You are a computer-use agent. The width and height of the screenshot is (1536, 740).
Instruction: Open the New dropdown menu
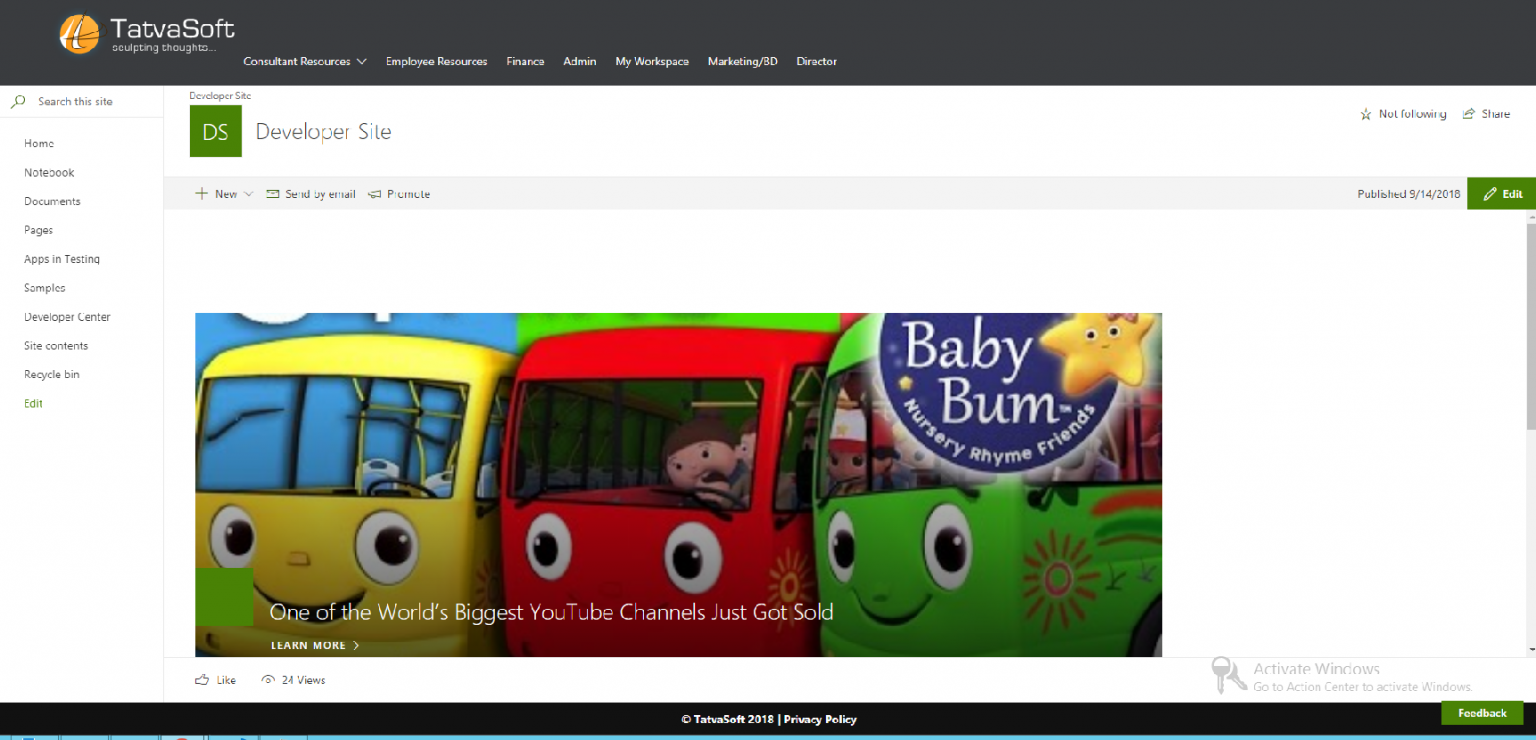click(x=249, y=194)
